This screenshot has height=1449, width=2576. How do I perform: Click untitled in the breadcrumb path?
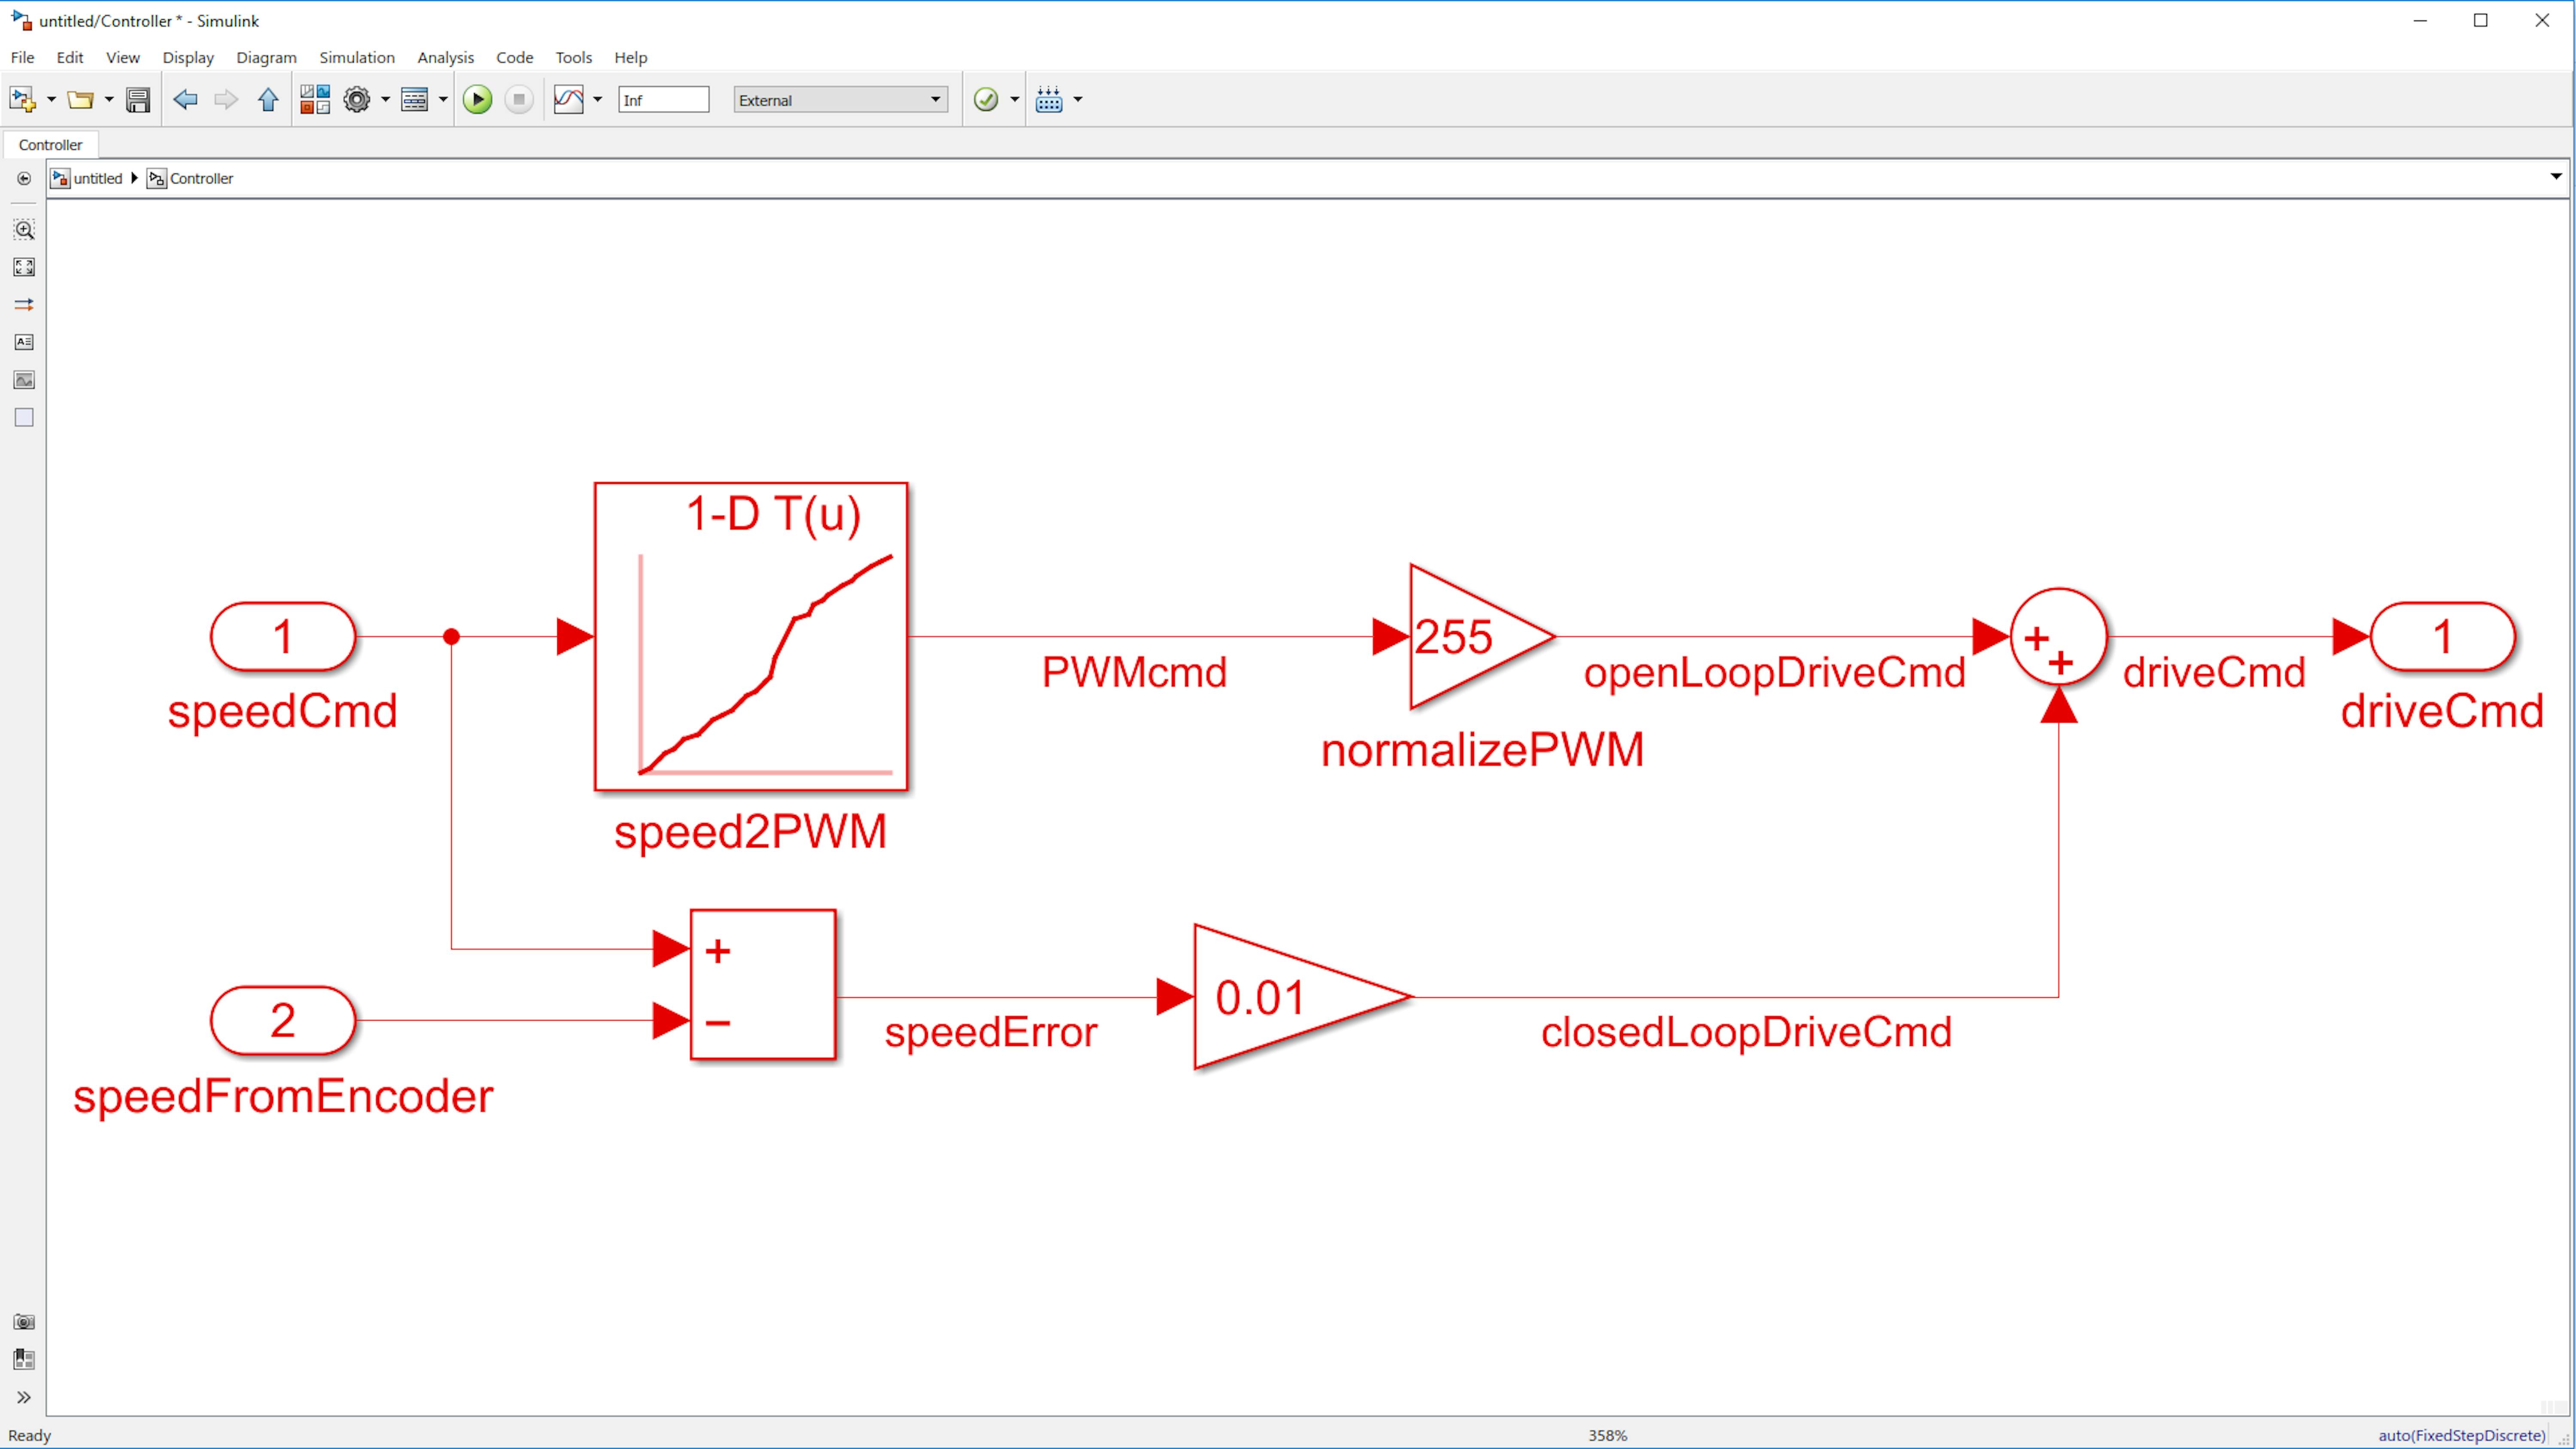[97, 178]
